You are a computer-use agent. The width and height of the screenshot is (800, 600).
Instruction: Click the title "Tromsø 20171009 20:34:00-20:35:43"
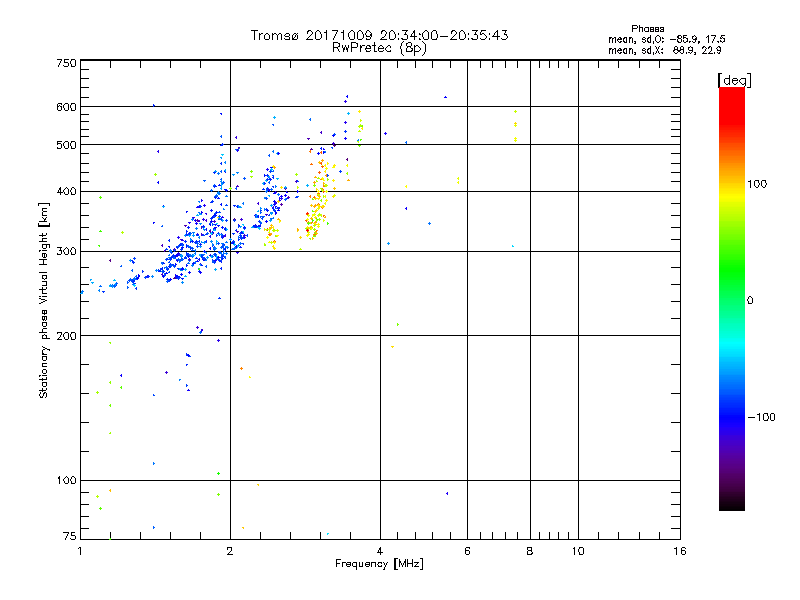click(379, 35)
